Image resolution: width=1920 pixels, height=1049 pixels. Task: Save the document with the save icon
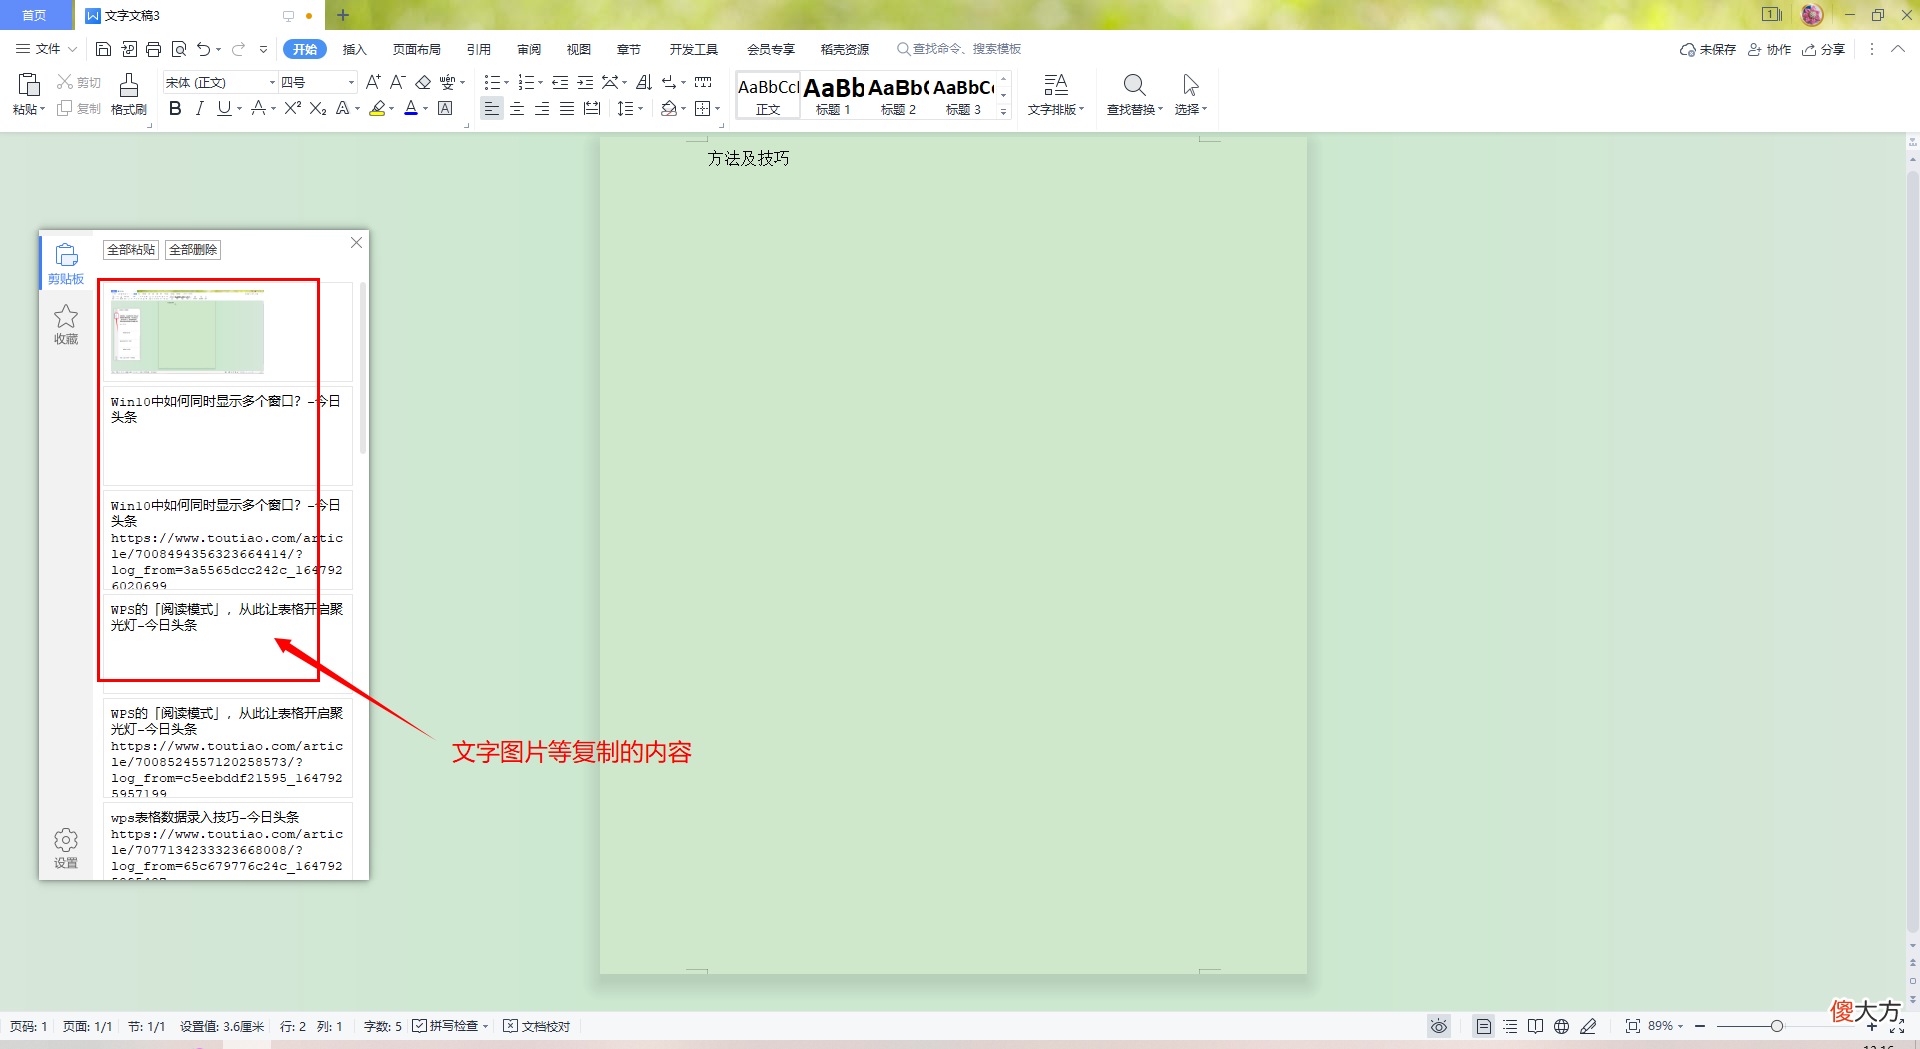tap(103, 49)
